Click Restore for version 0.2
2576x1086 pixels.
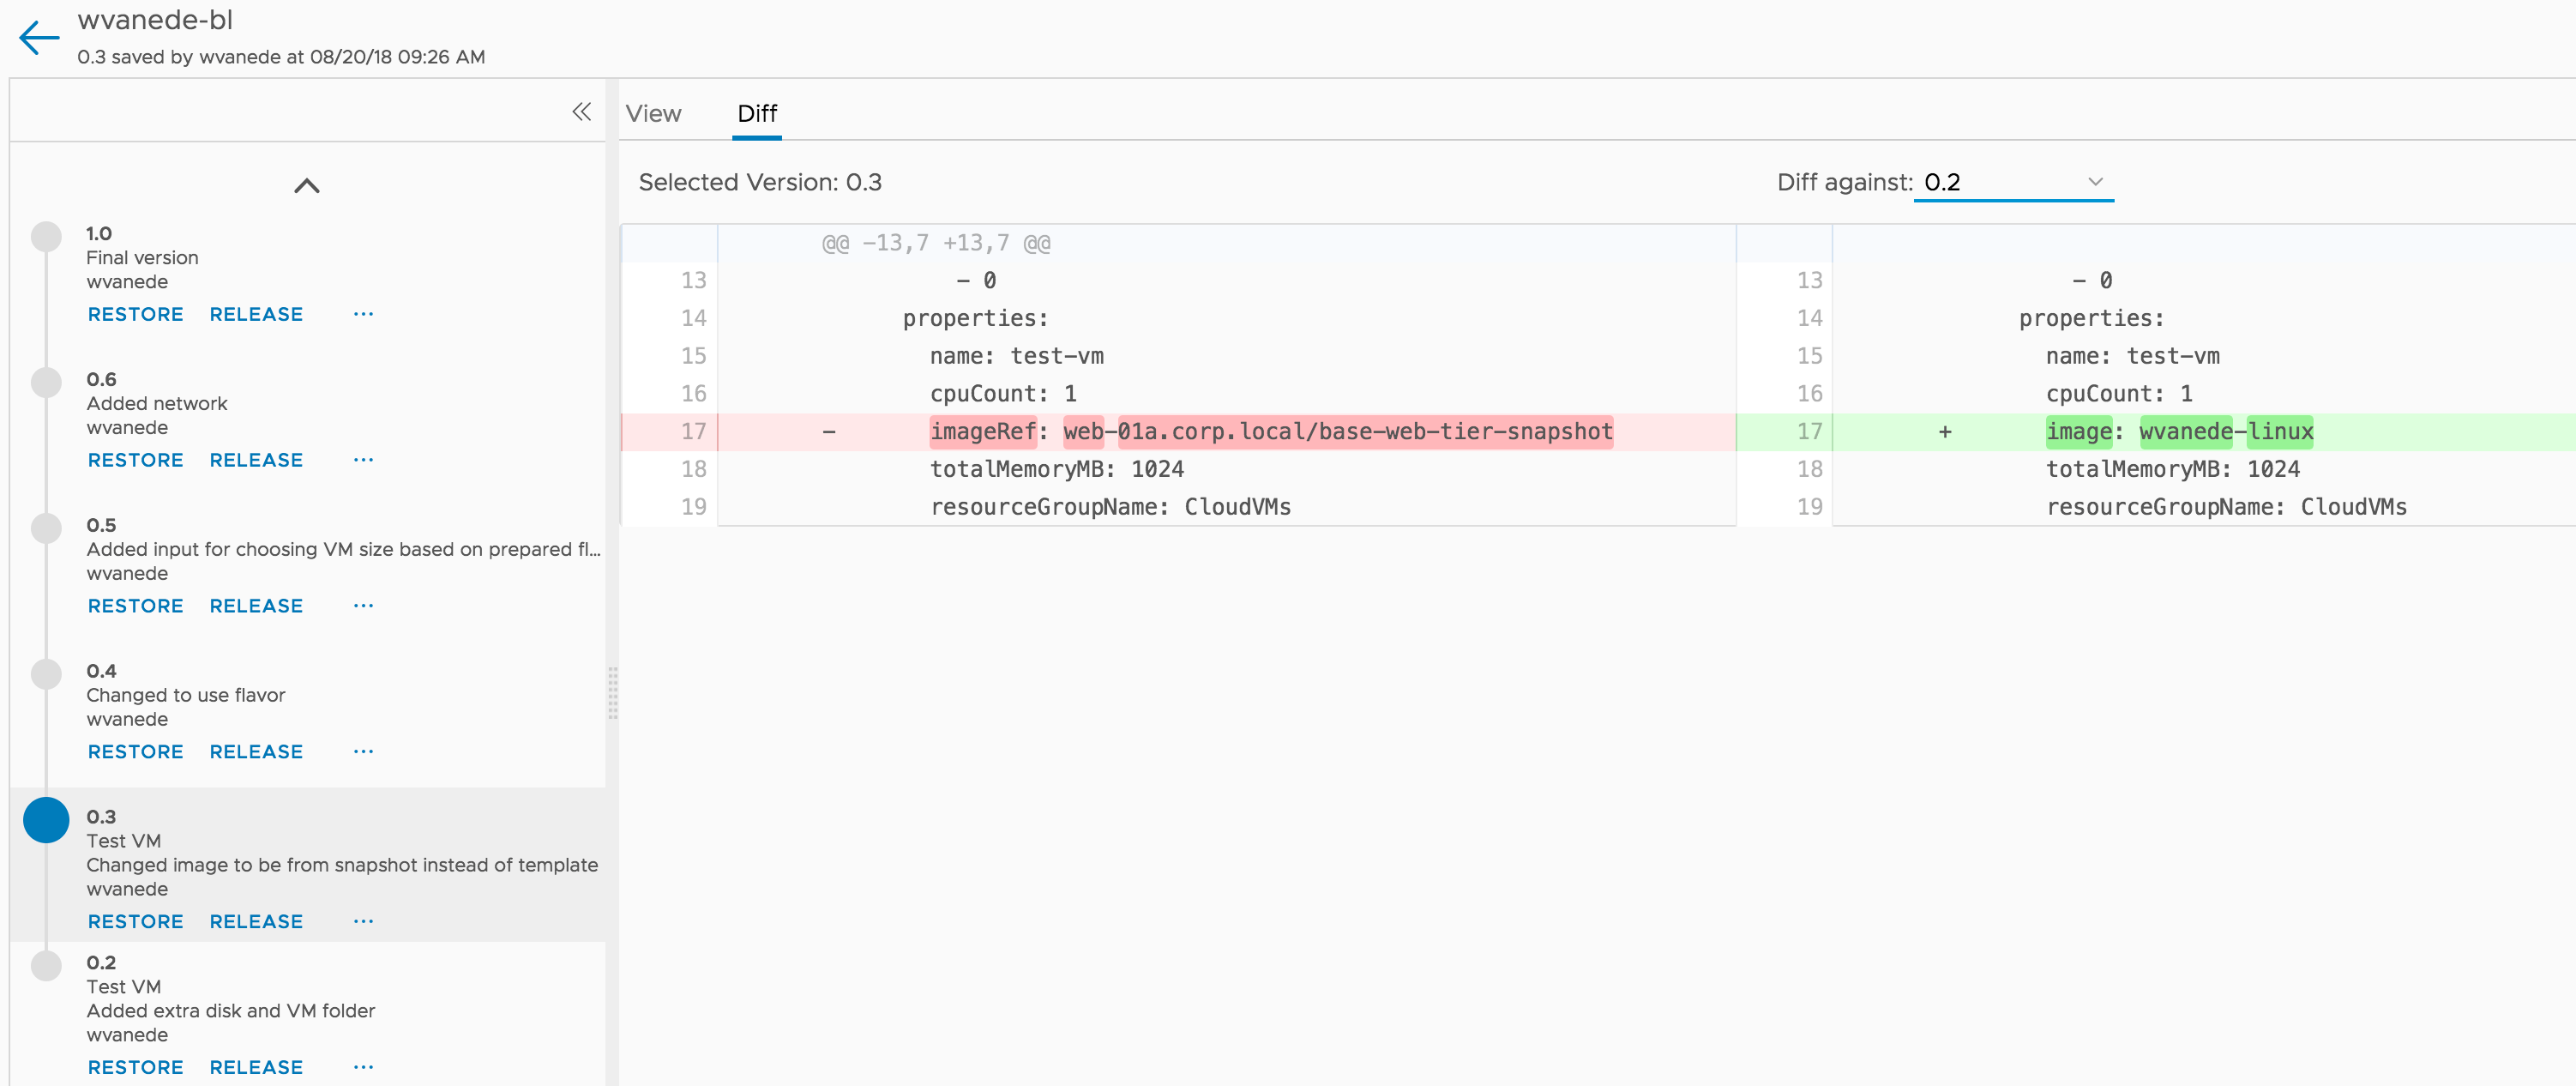click(x=135, y=1067)
